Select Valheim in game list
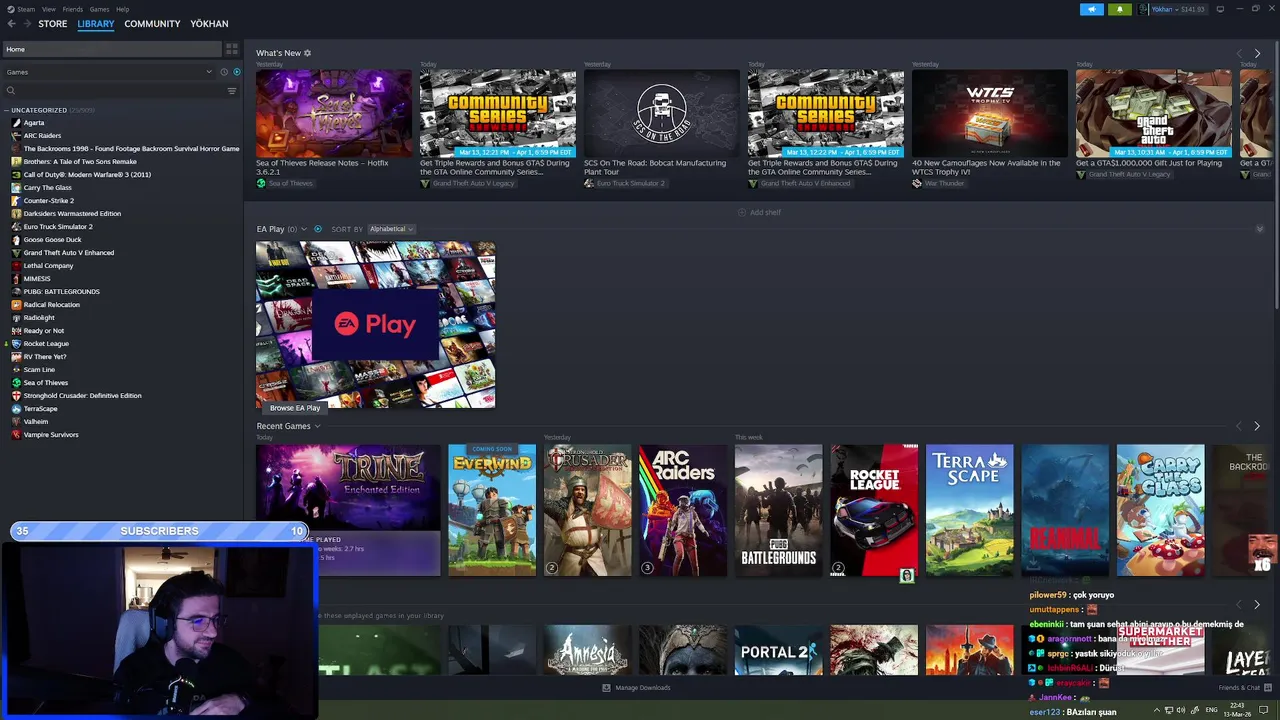1280x720 pixels. 36,421
